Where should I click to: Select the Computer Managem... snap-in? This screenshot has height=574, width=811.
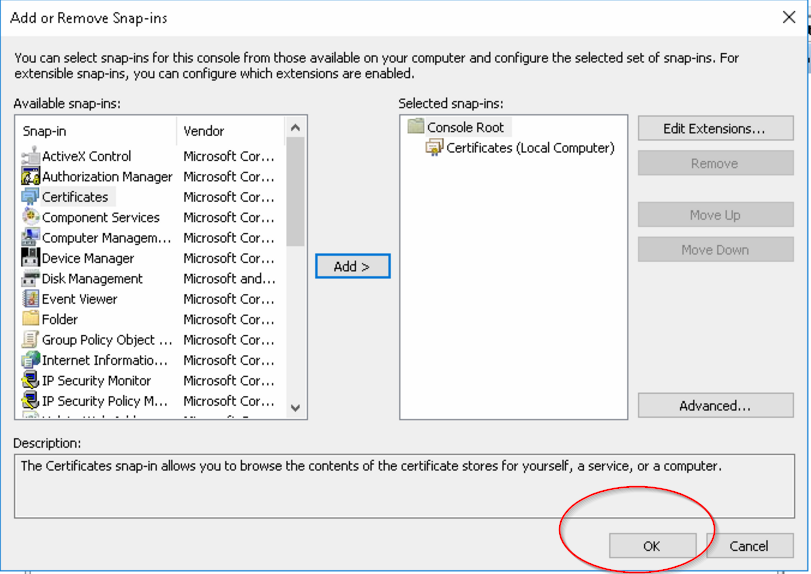pos(107,238)
